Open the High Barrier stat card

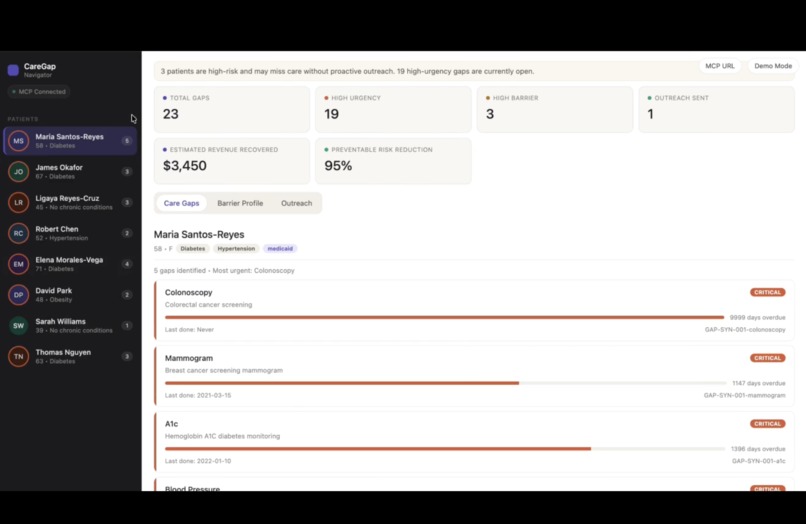click(555, 109)
